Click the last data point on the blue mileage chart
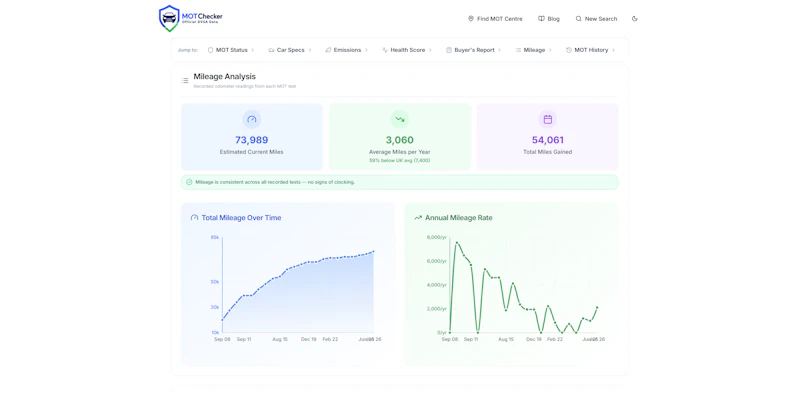The height and width of the screenshot is (393, 800). point(373,251)
